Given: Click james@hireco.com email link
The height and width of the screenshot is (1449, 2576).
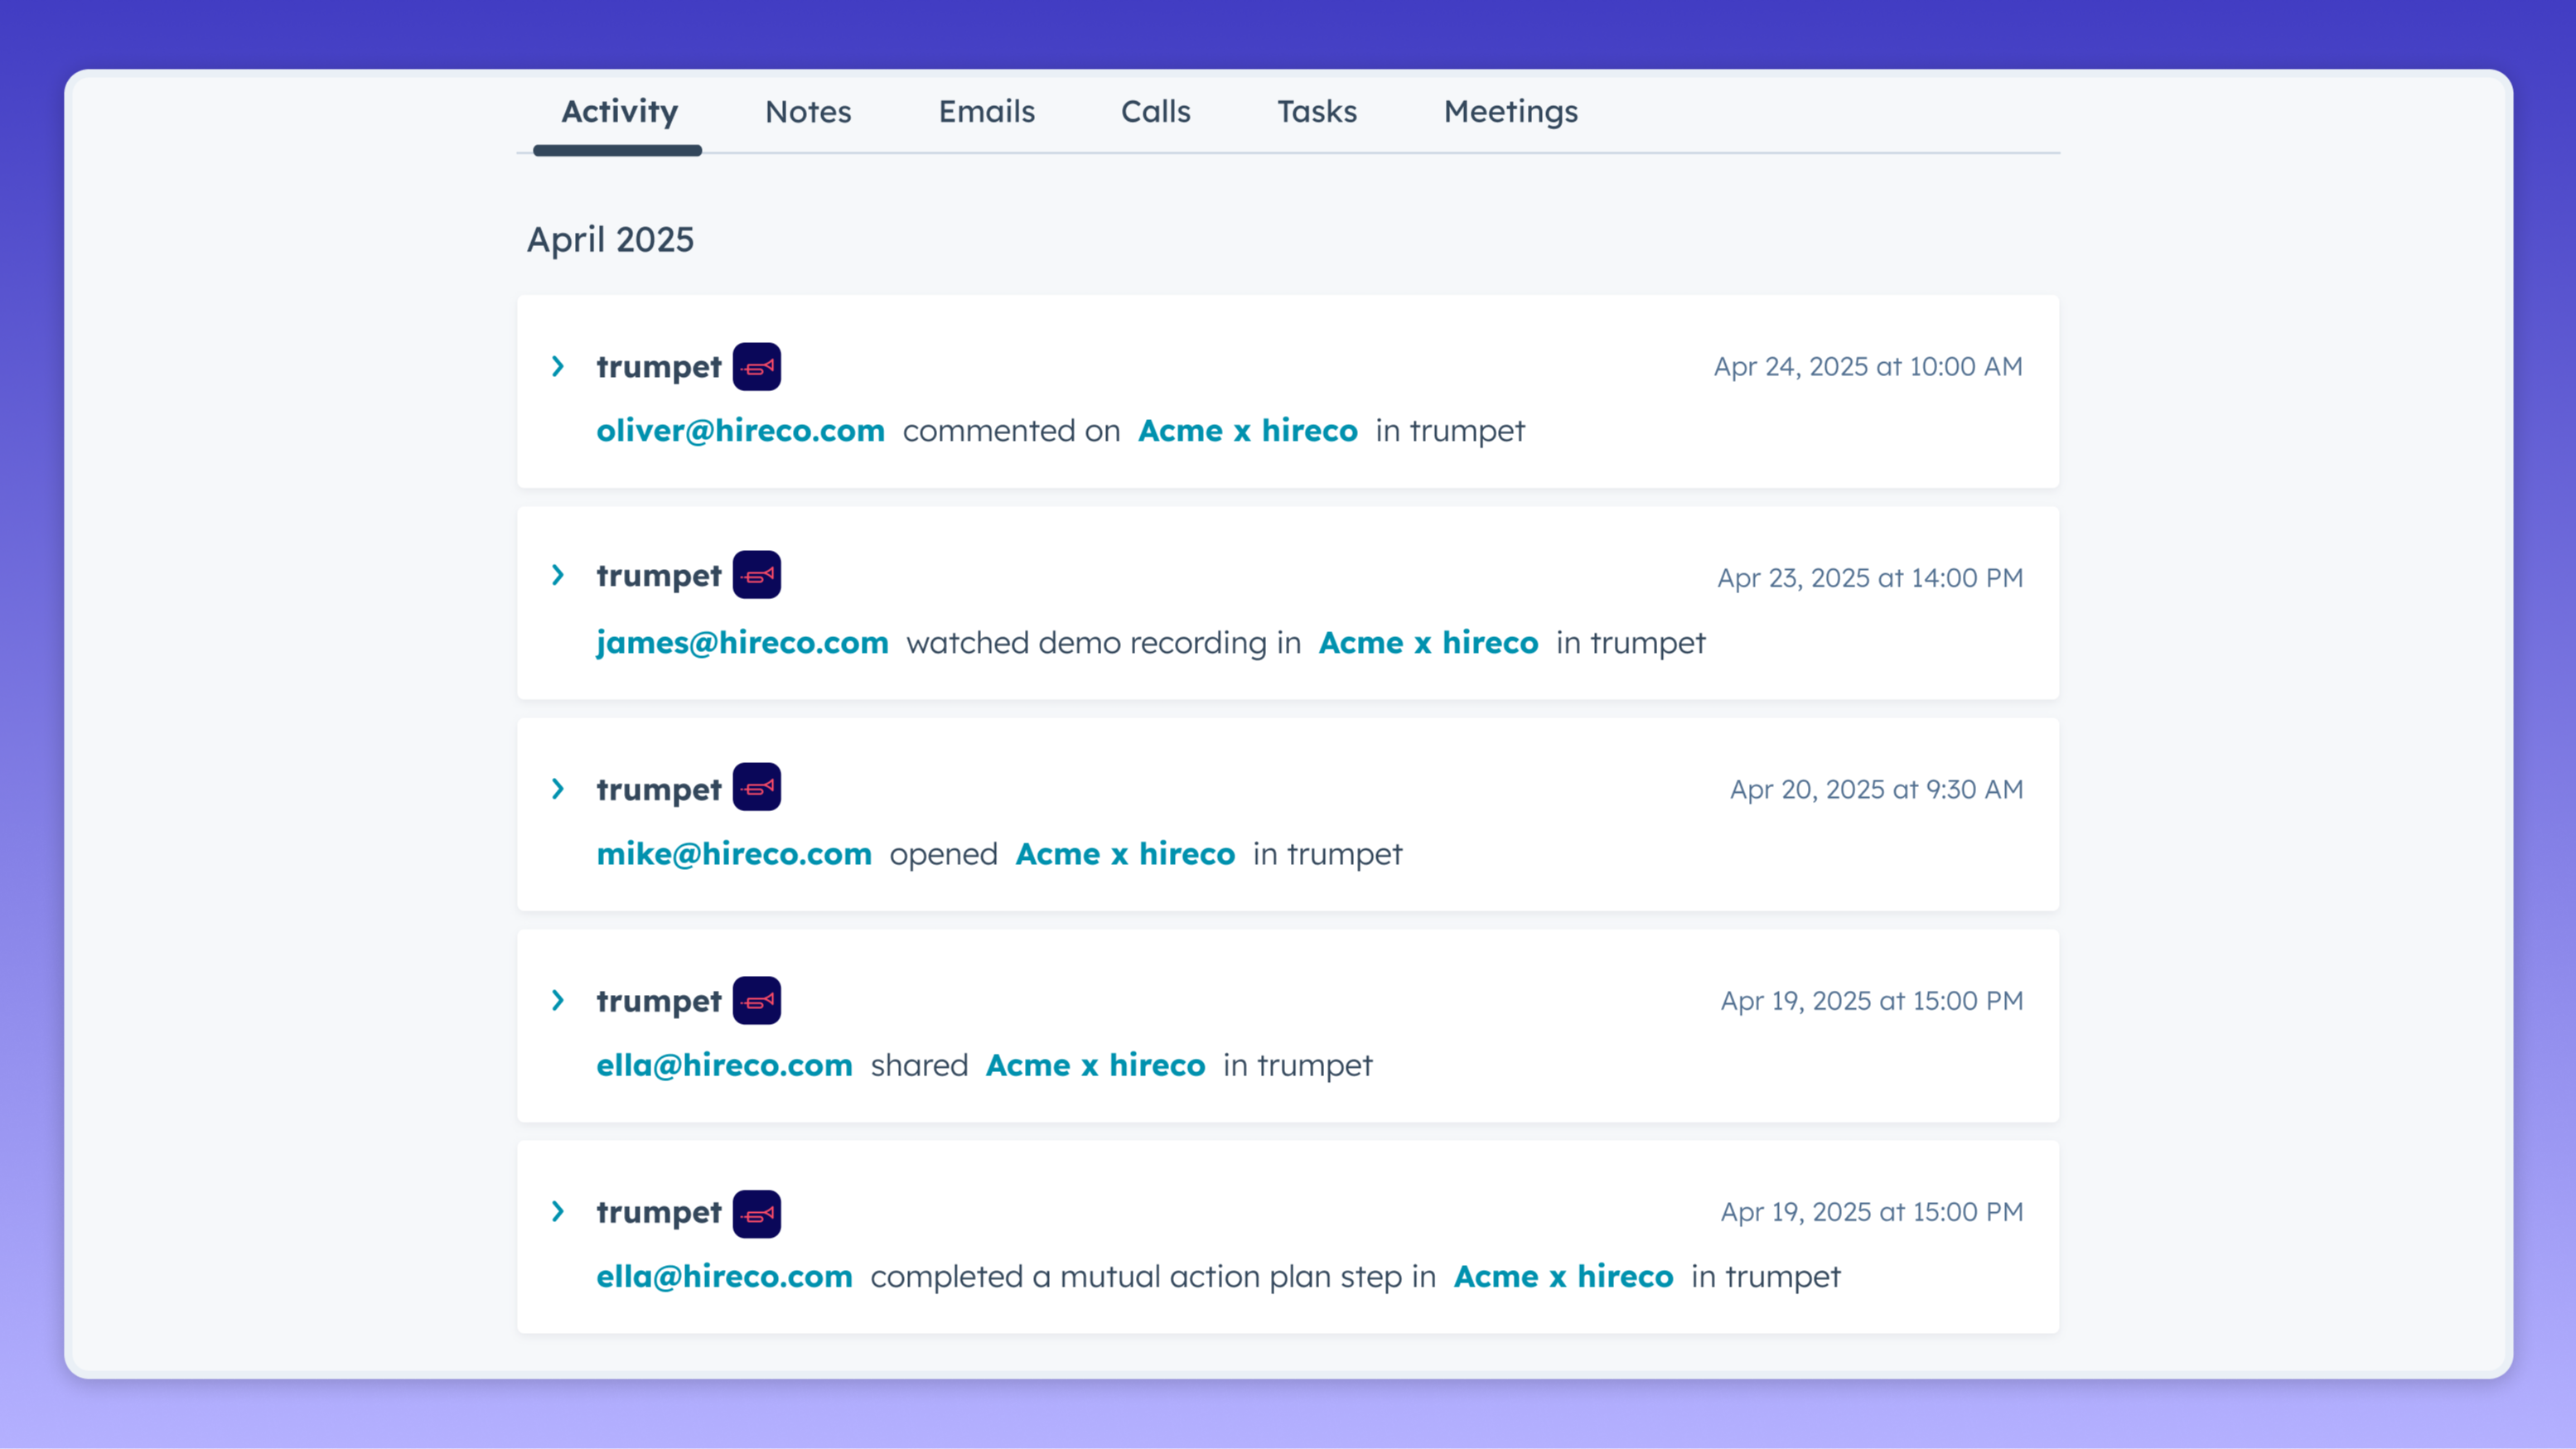Looking at the screenshot, I should [742, 643].
